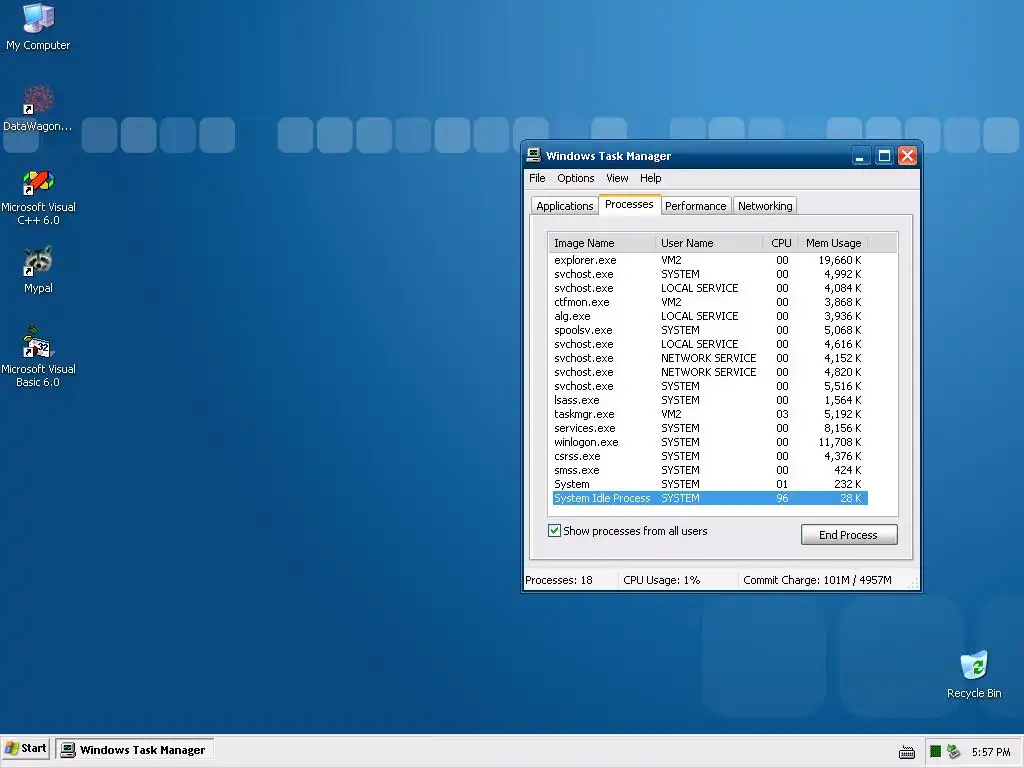This screenshot has width=1024, height=768.
Task: Sort by Mem Usage column header
Action: pos(833,243)
